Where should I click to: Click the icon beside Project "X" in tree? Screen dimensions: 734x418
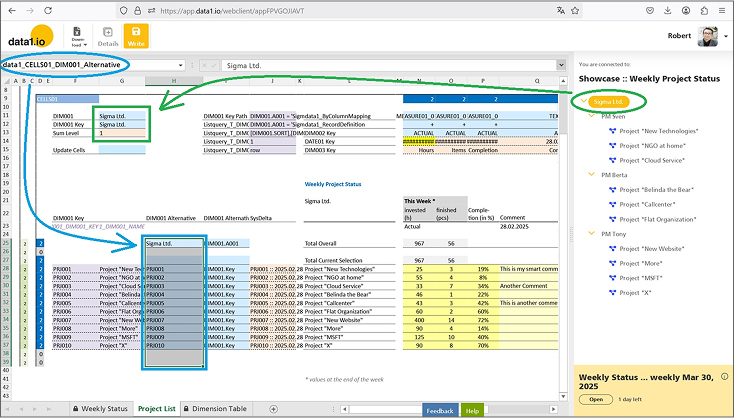pyautogui.click(x=612, y=293)
